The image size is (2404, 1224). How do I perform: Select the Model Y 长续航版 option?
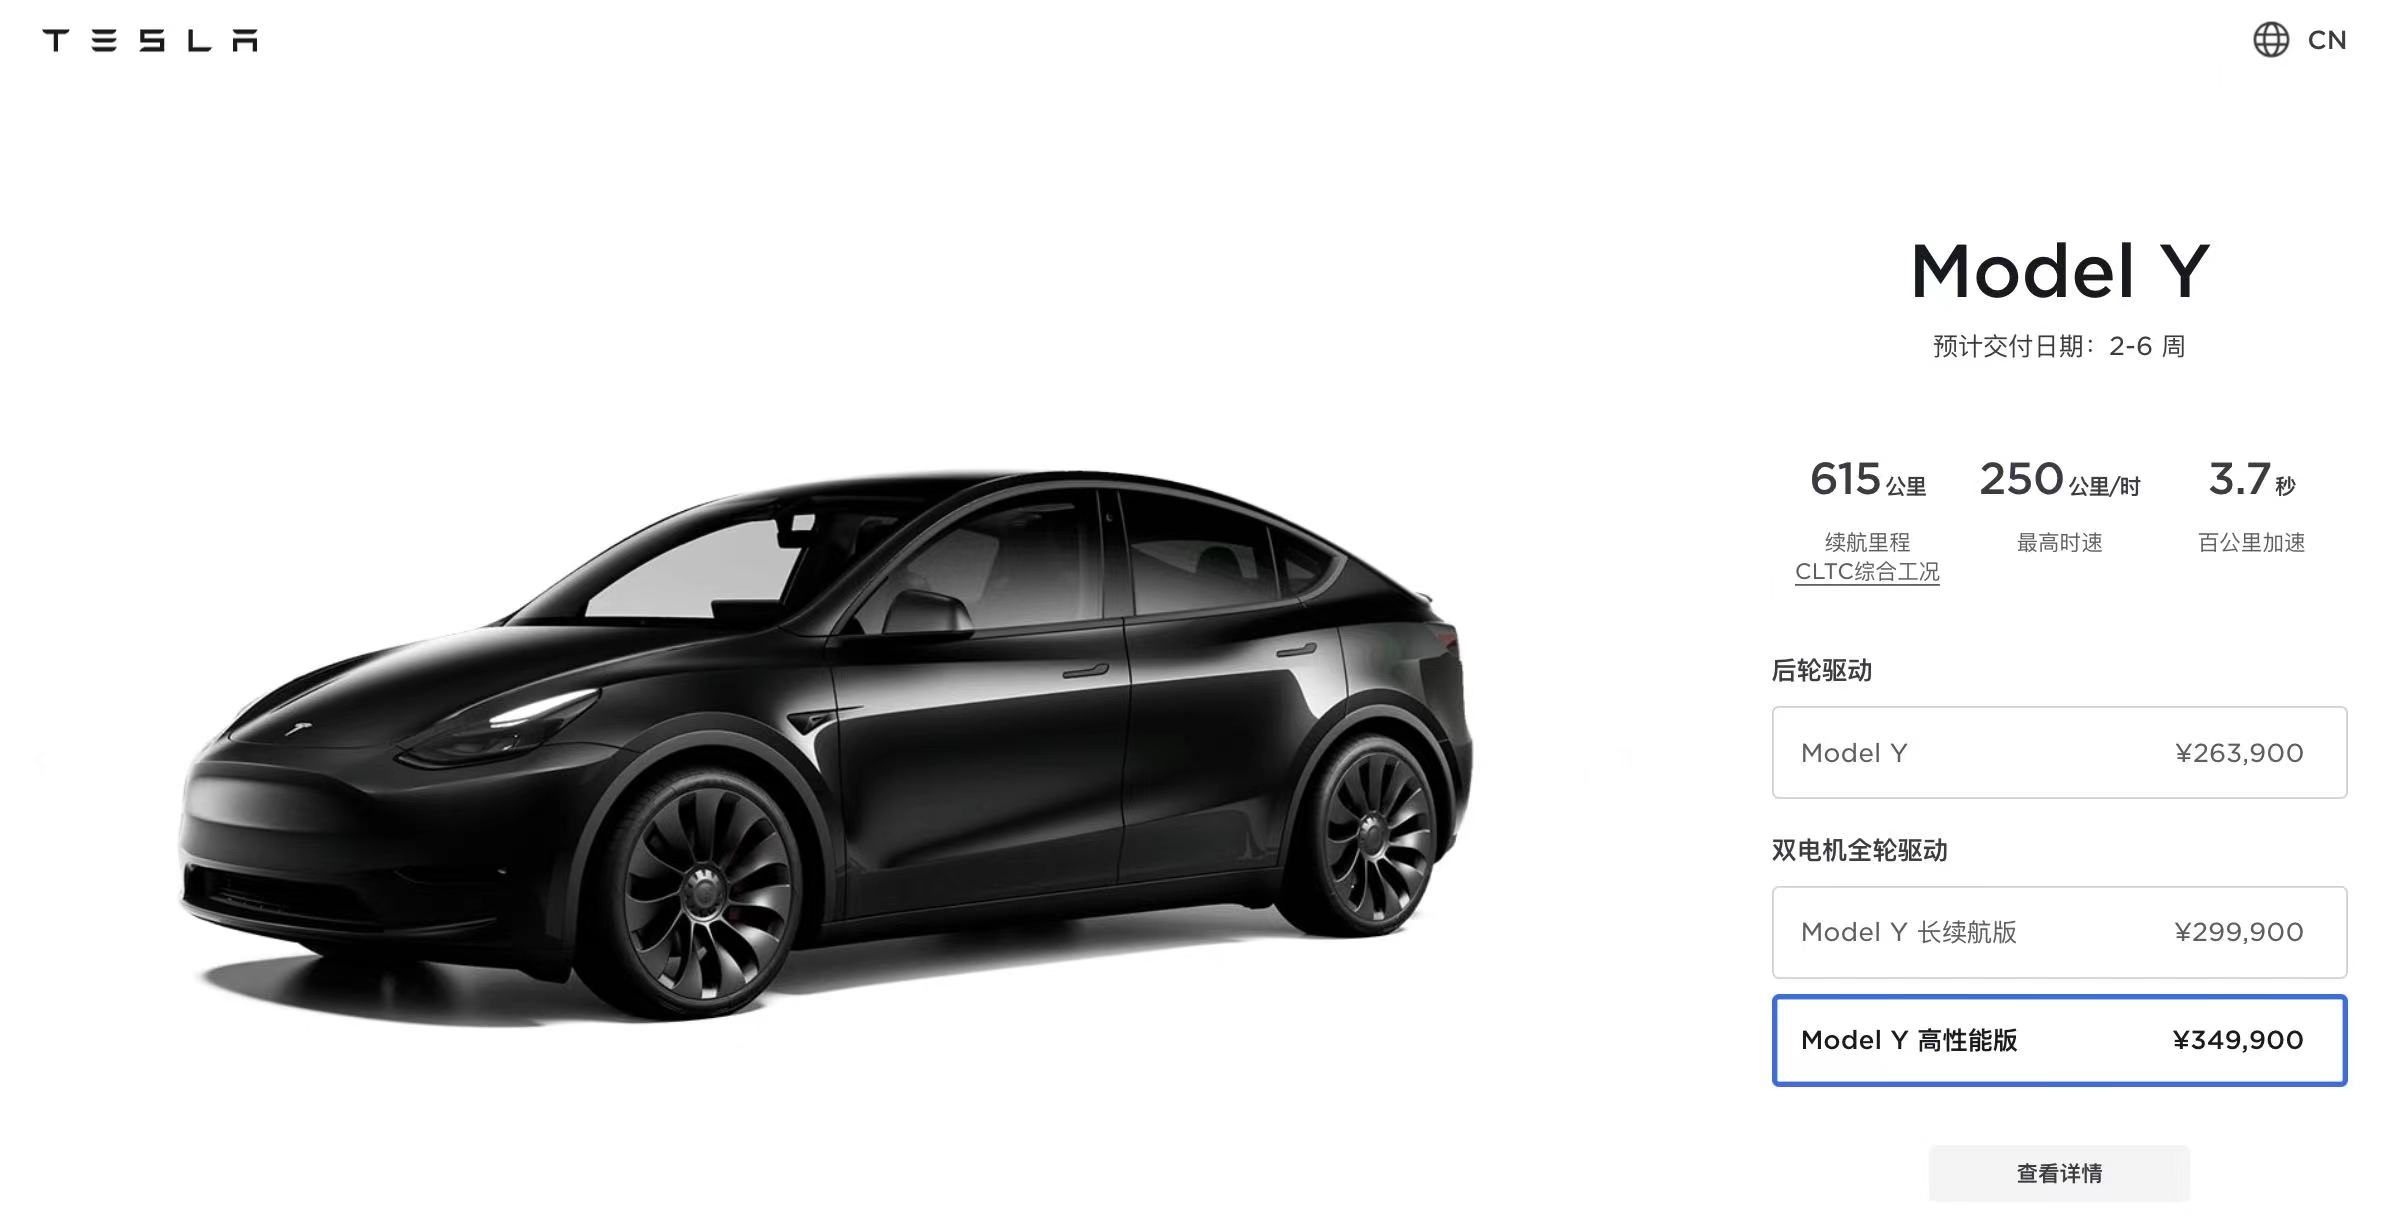click(2059, 932)
